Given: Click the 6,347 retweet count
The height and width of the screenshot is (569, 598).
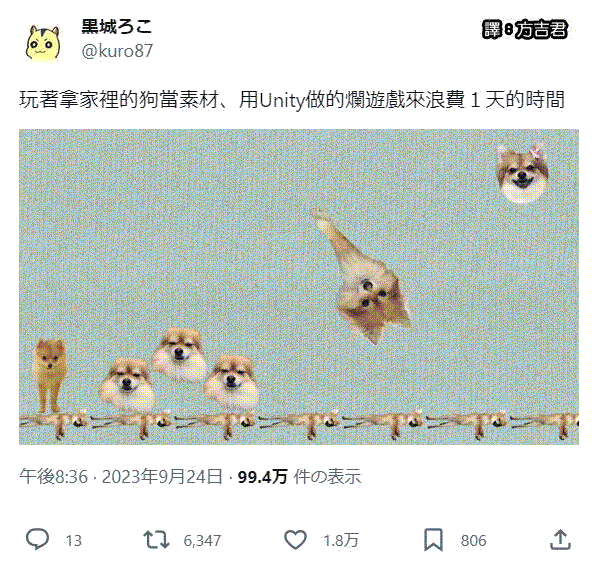Looking at the screenshot, I should pyautogui.click(x=202, y=540).
